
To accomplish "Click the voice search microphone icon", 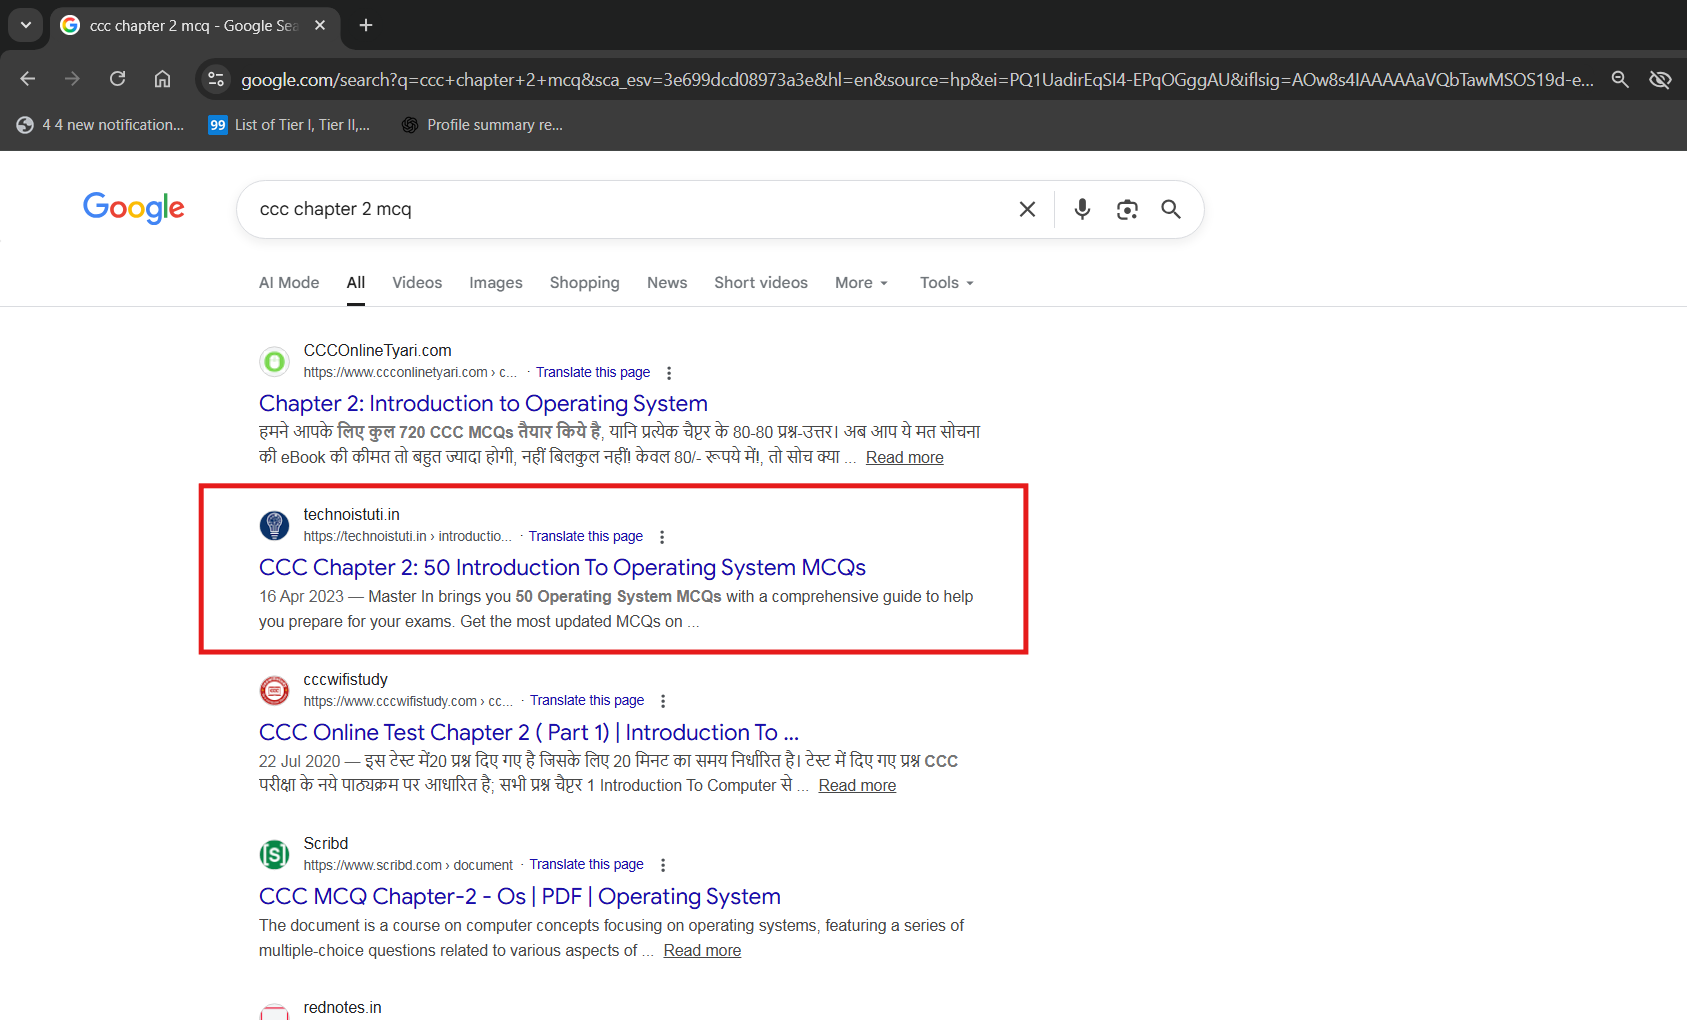I will (1082, 209).
